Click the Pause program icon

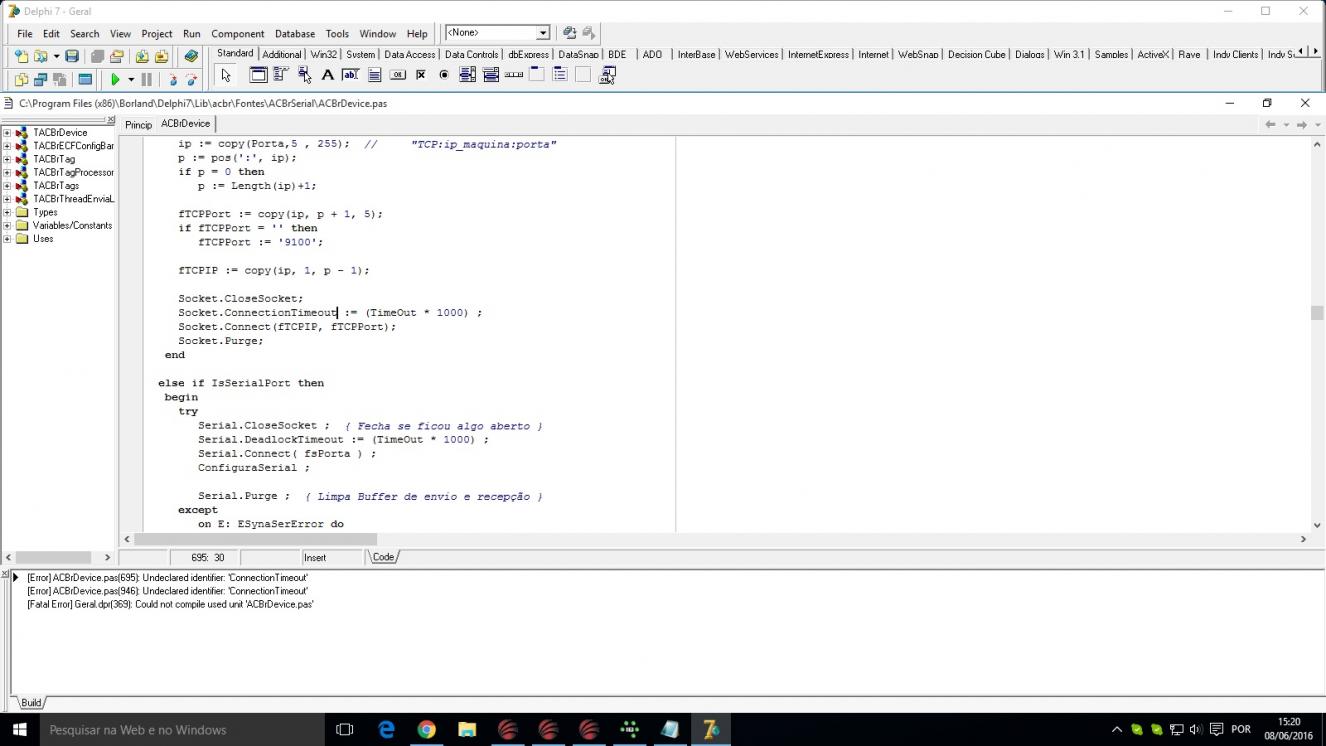coord(146,79)
